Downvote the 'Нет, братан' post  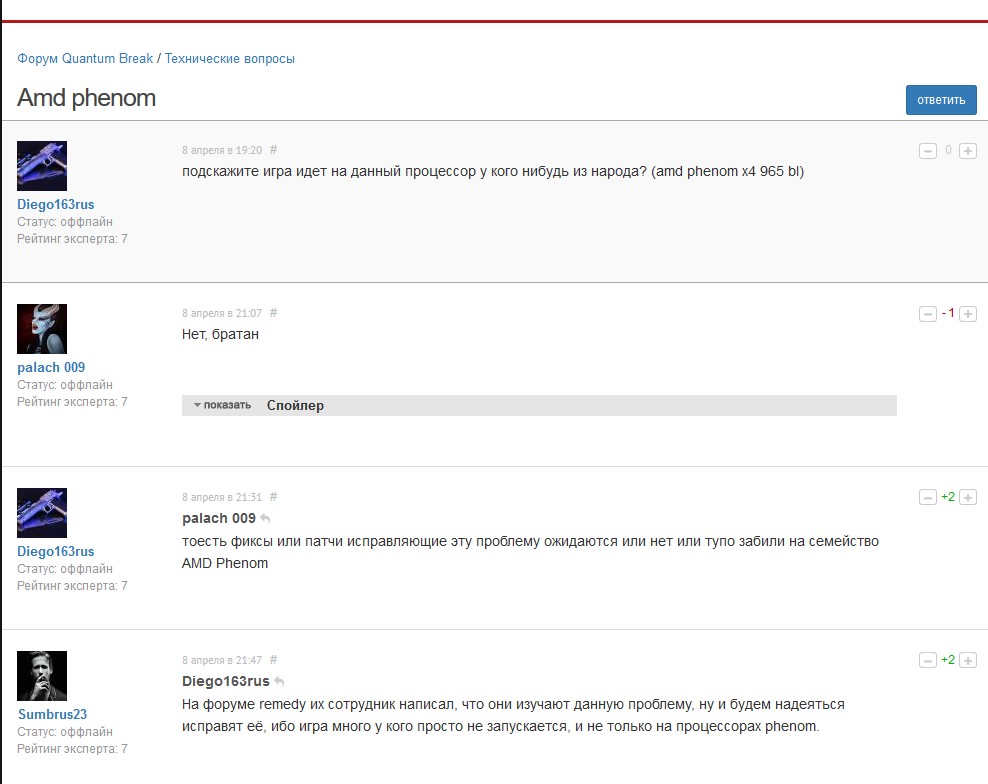point(928,314)
